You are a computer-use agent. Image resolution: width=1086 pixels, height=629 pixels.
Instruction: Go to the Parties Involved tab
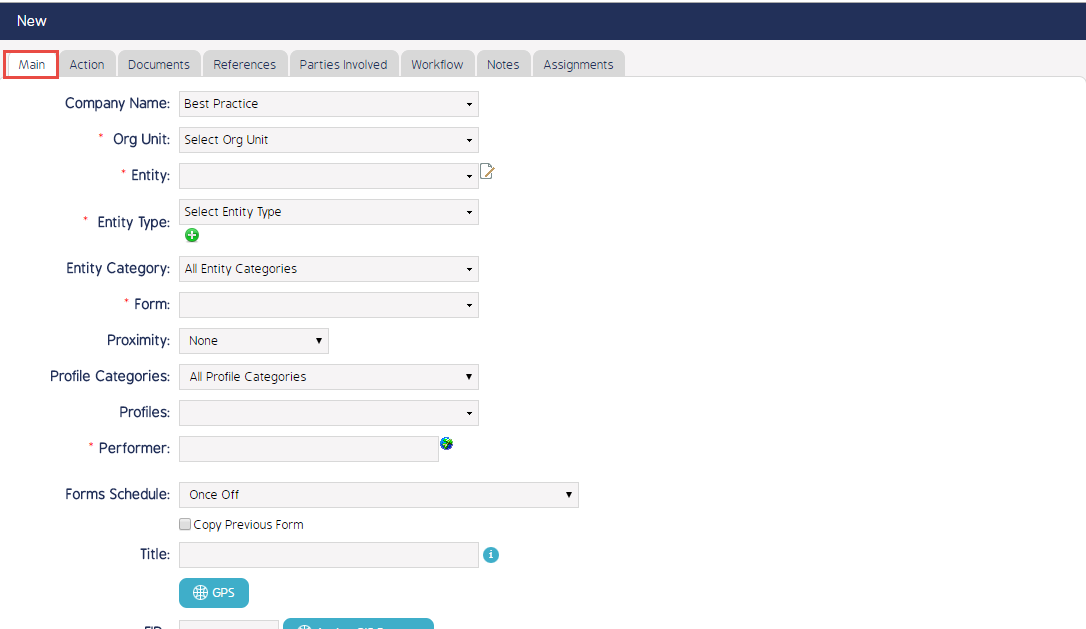[x=343, y=64]
